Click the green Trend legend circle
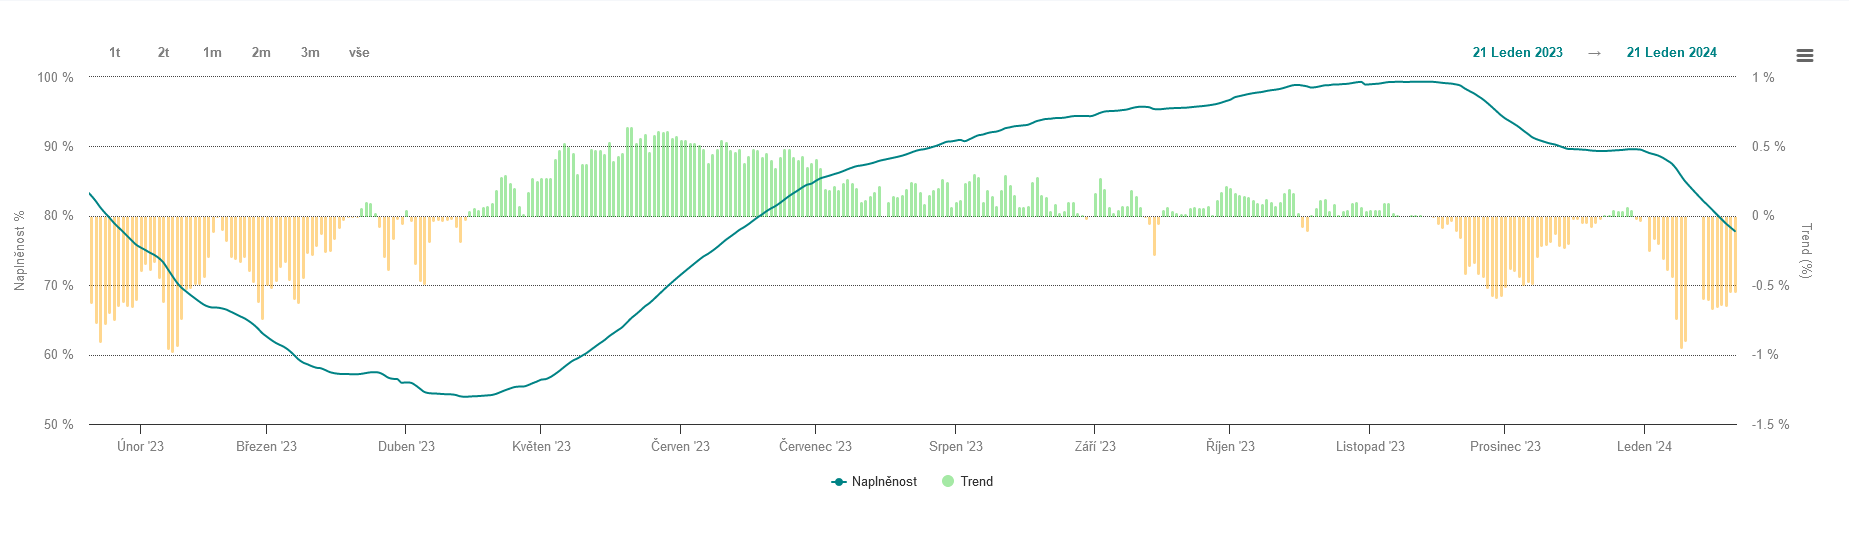 pyautogui.click(x=948, y=482)
